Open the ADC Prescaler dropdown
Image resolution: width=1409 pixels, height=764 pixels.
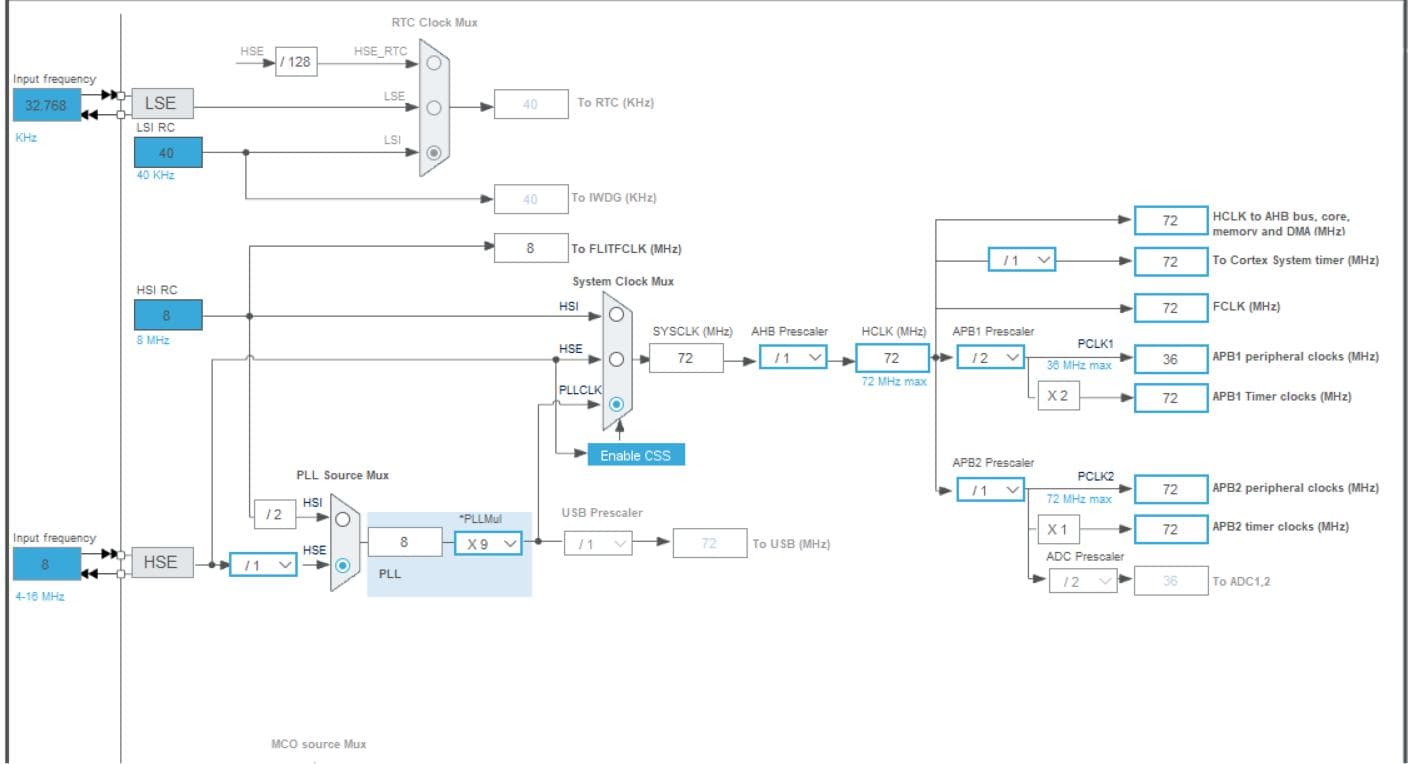point(1083,581)
